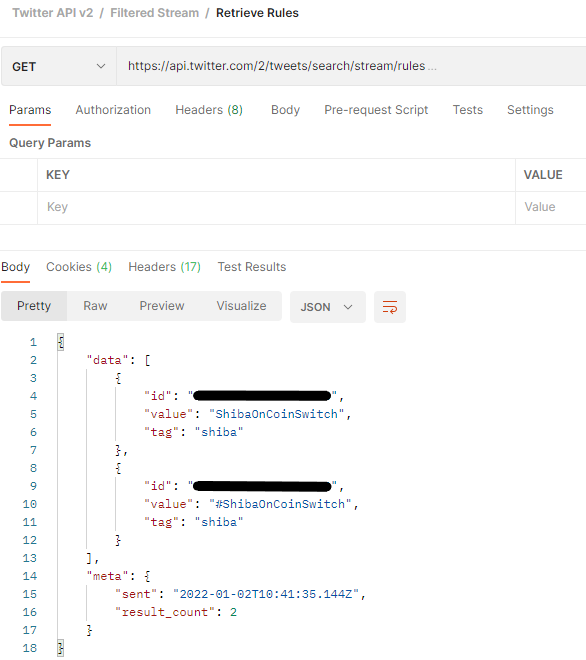
Task: Click the "#ShibaOnCoinSwitch" value on line 10
Action: pos(280,504)
